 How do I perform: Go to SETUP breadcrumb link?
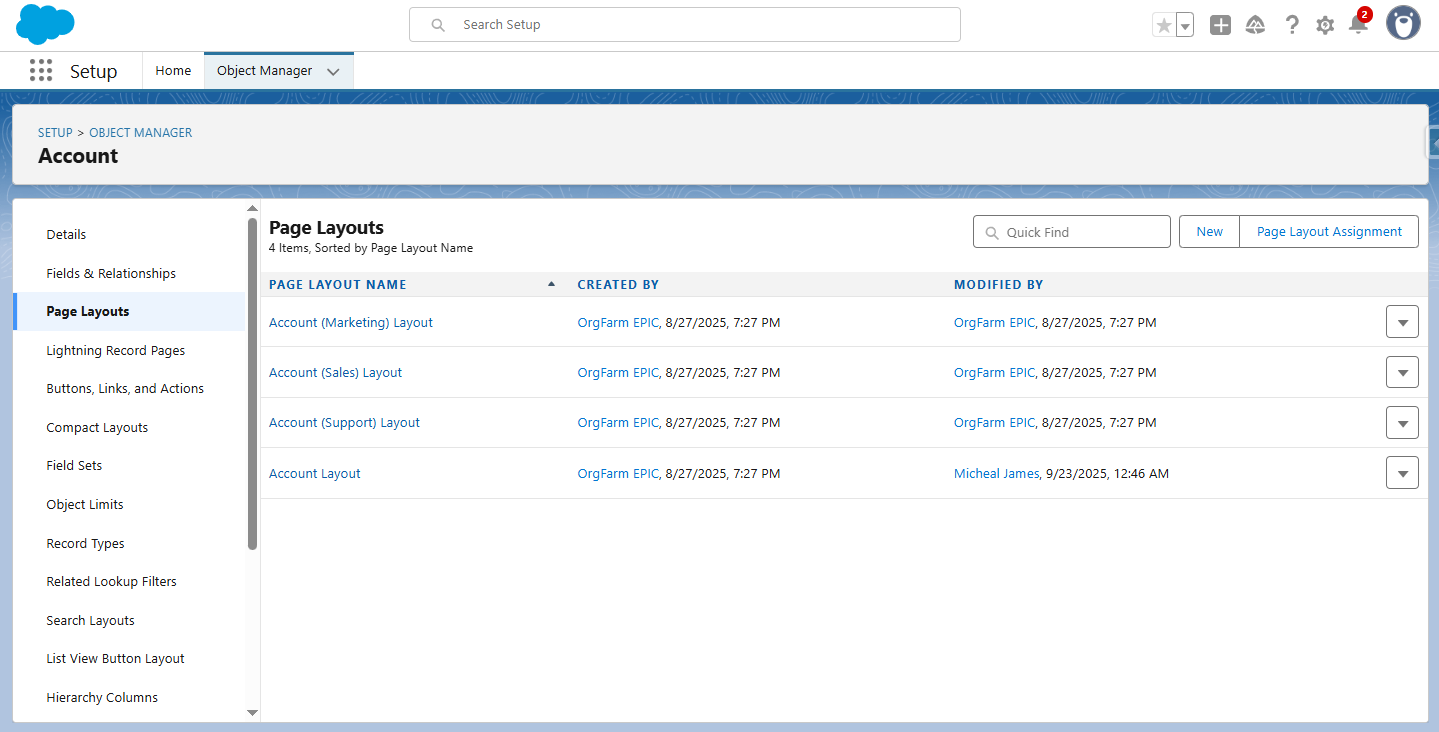55,132
